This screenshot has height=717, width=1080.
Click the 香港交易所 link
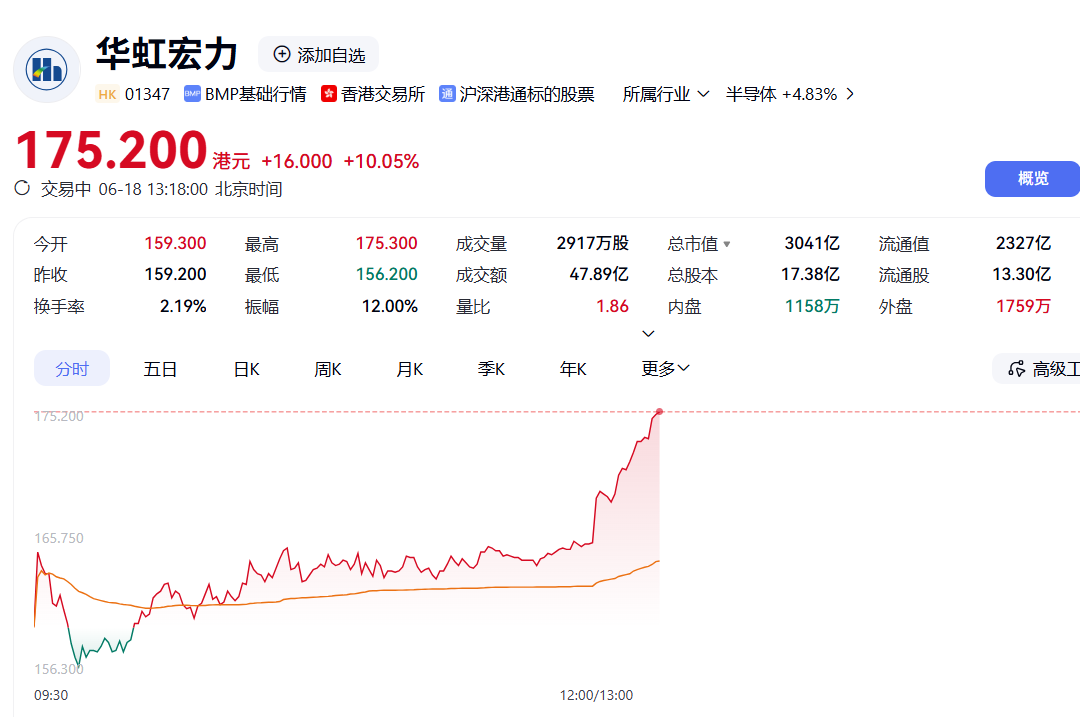pyautogui.click(x=383, y=94)
